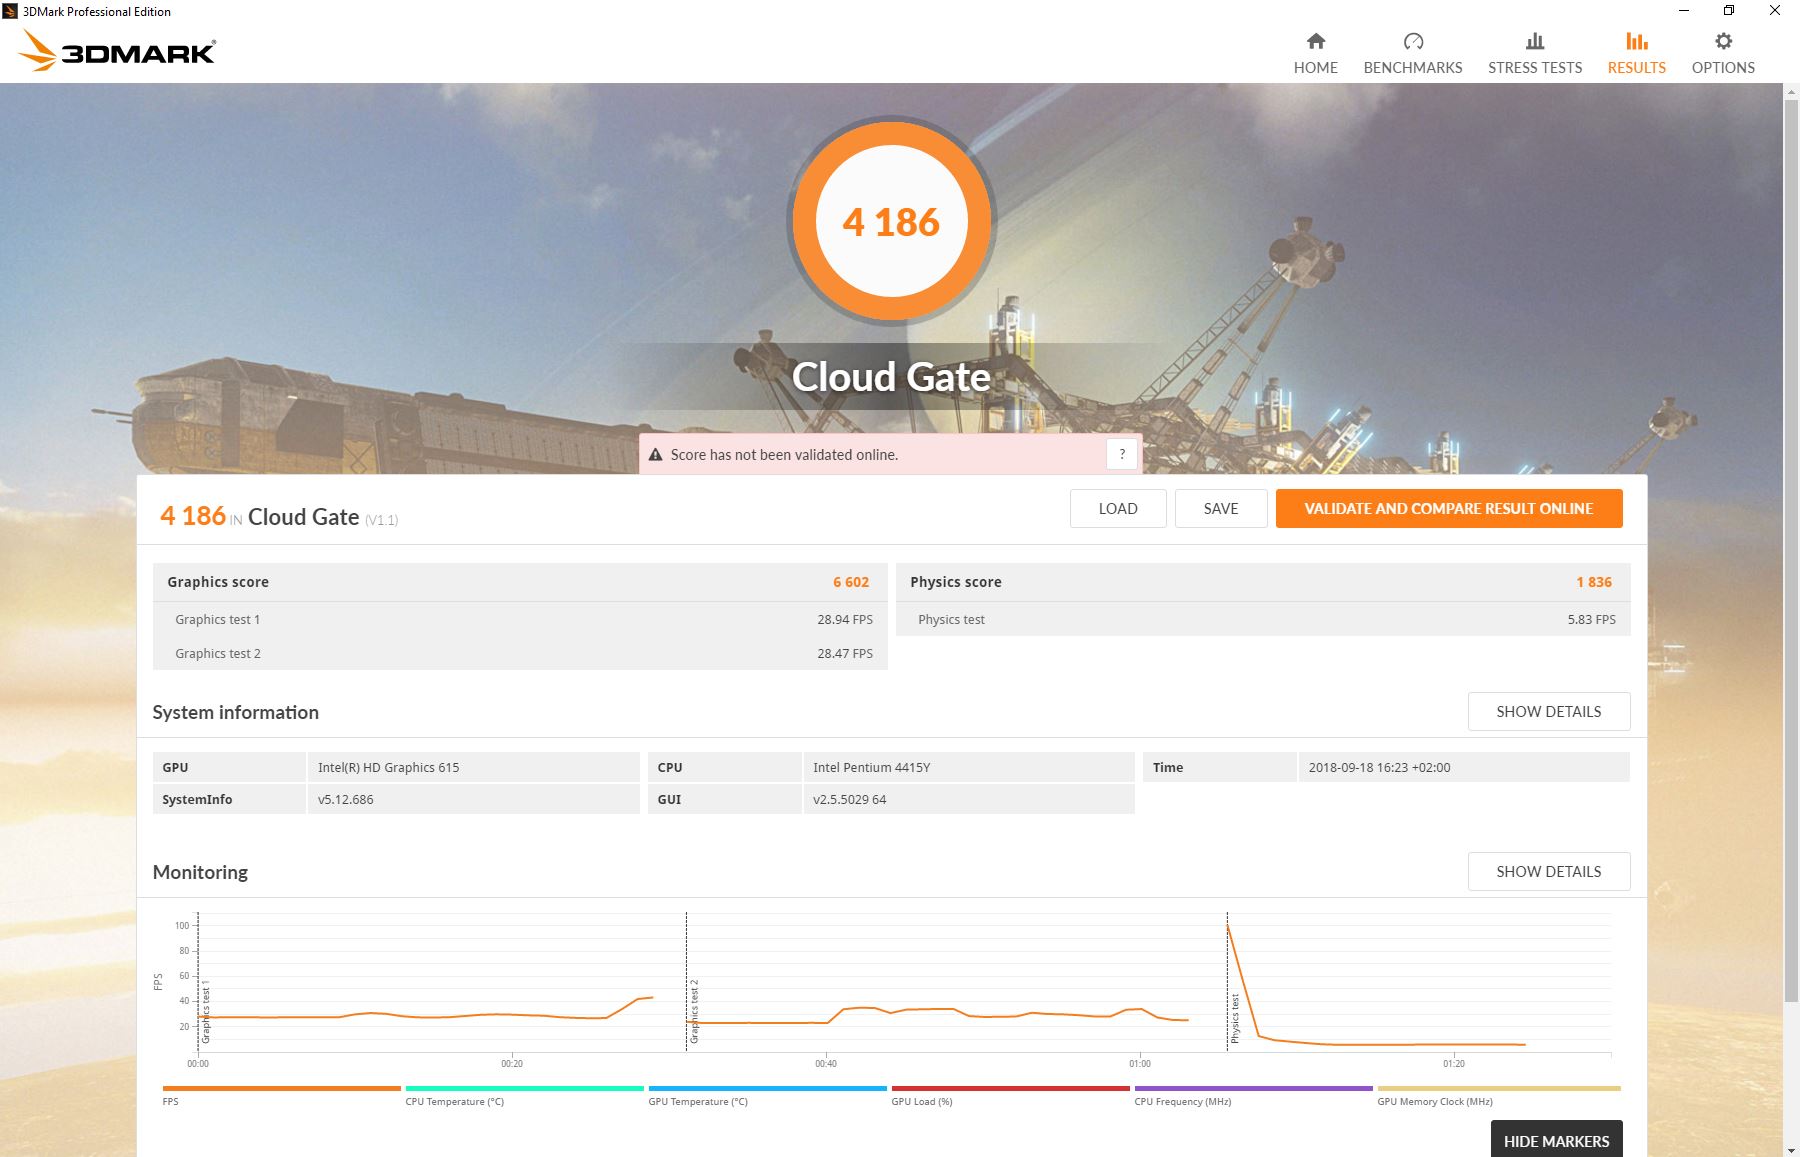This screenshot has height=1157, width=1800.
Task: Click the SystemInfo version v5.12.686
Action: pyautogui.click(x=345, y=799)
